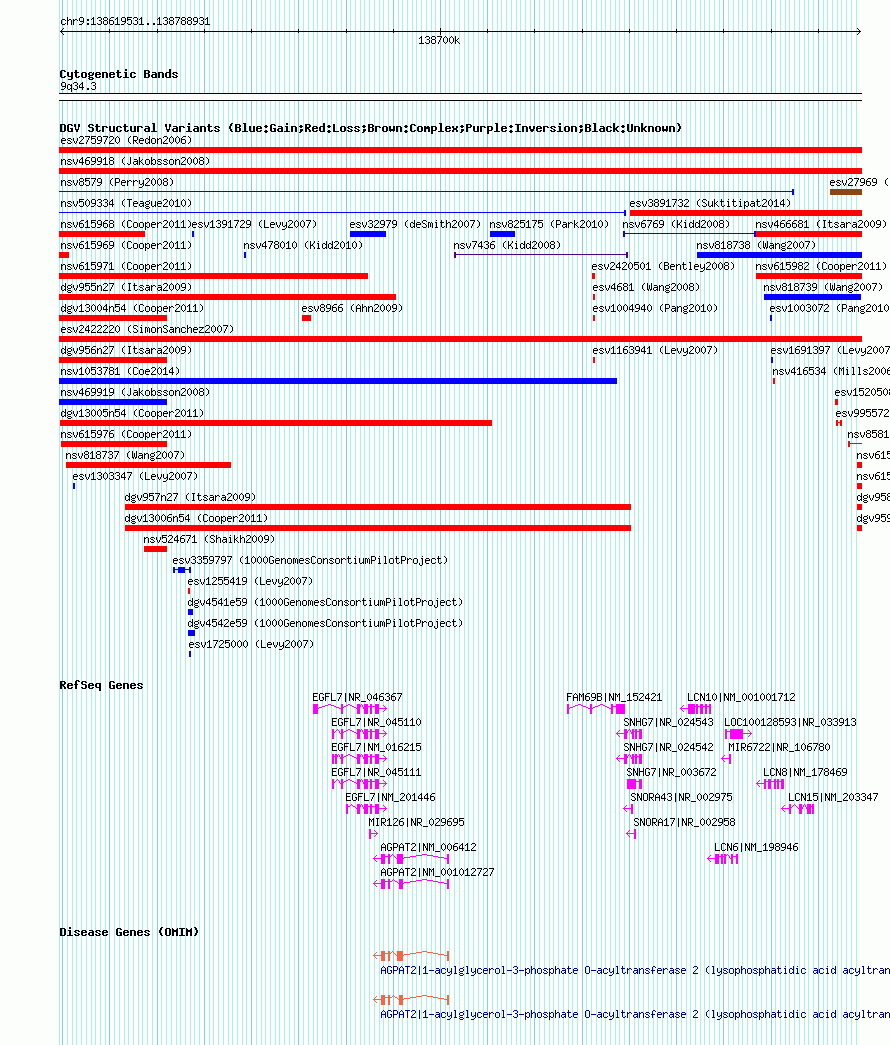Open the LCN10|NM_001001712 gene glyph

pyautogui.click(x=695, y=709)
